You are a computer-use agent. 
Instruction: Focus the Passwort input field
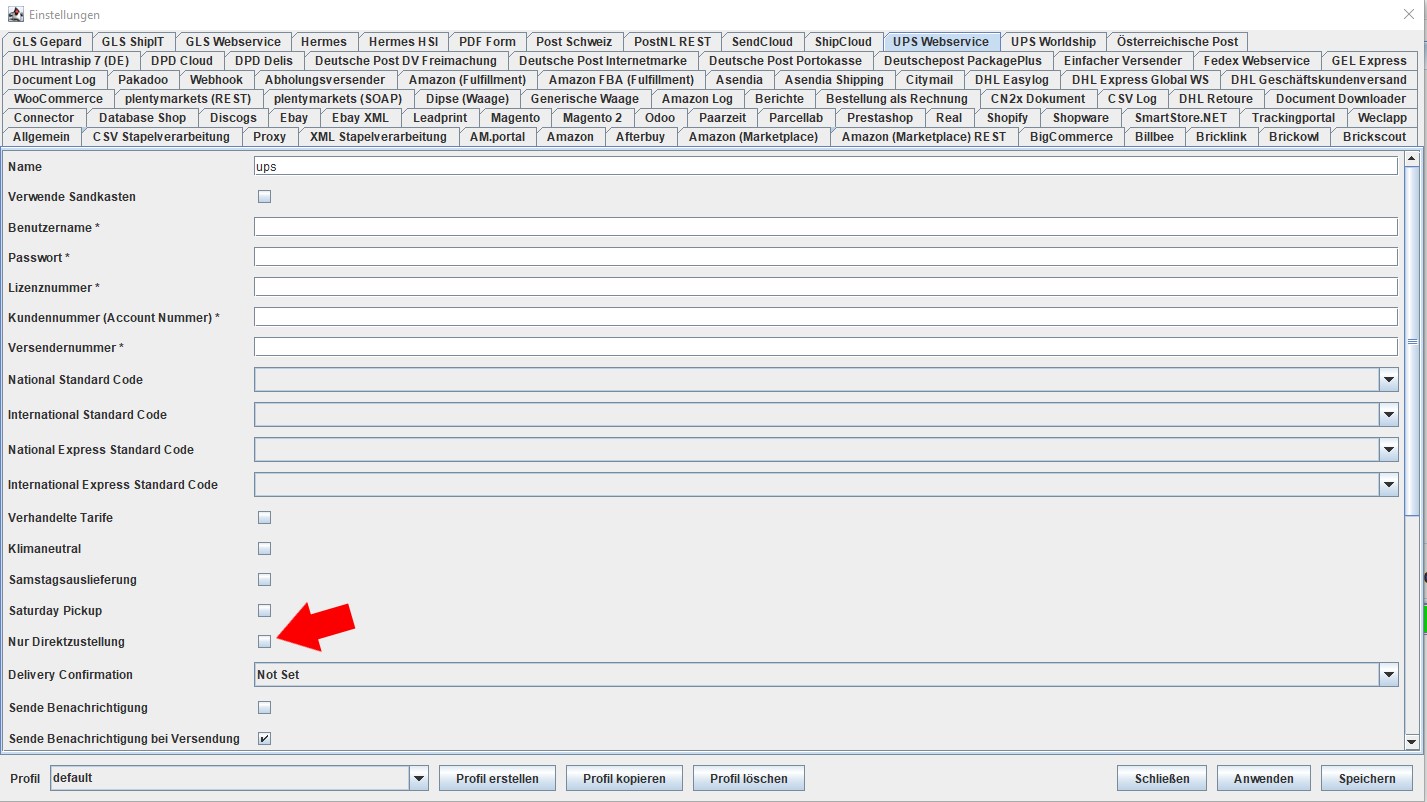point(826,257)
